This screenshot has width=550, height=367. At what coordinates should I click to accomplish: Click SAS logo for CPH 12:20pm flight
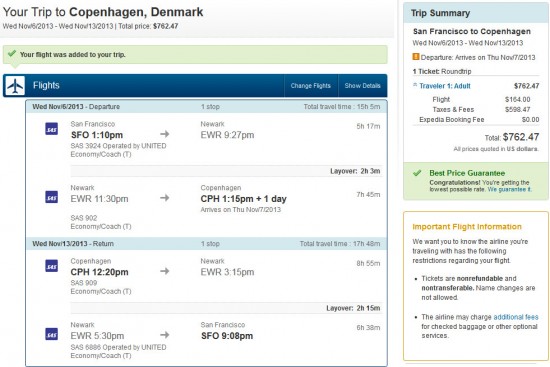52,266
